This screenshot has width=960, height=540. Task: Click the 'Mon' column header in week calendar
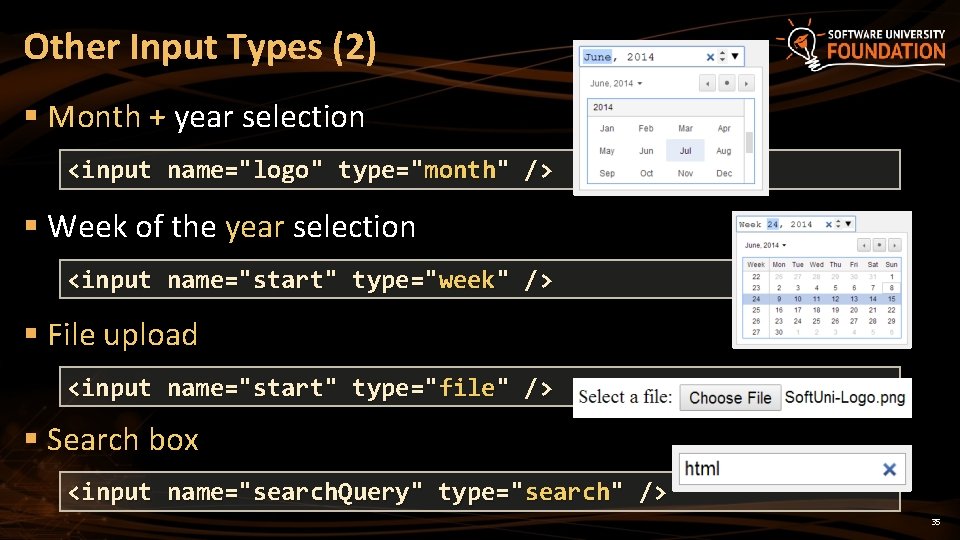point(779,264)
